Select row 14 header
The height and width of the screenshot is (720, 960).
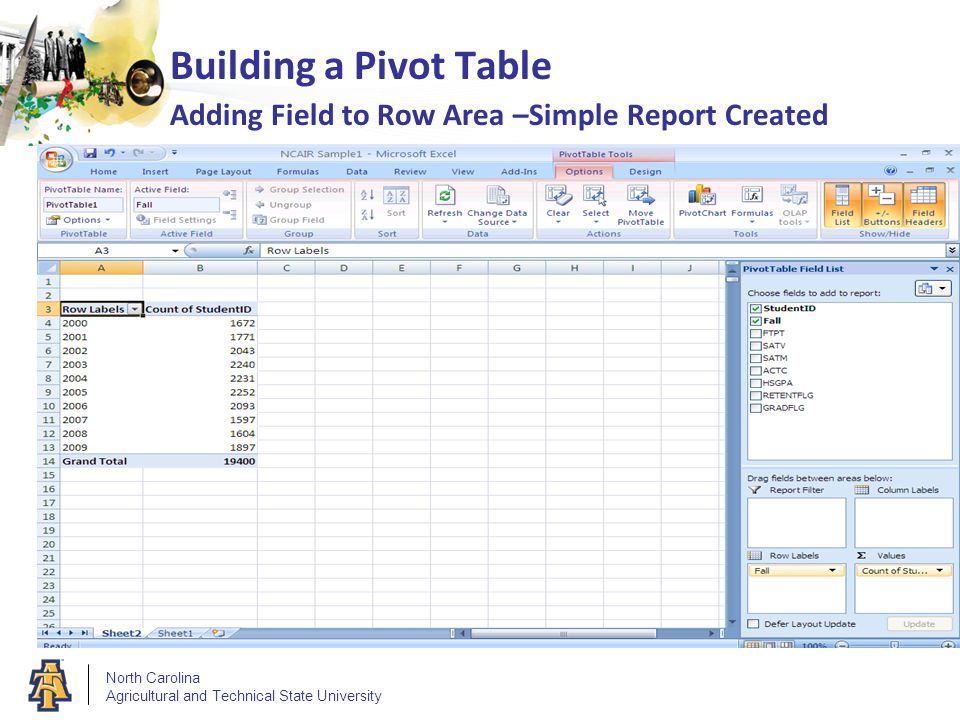[x=49, y=462]
